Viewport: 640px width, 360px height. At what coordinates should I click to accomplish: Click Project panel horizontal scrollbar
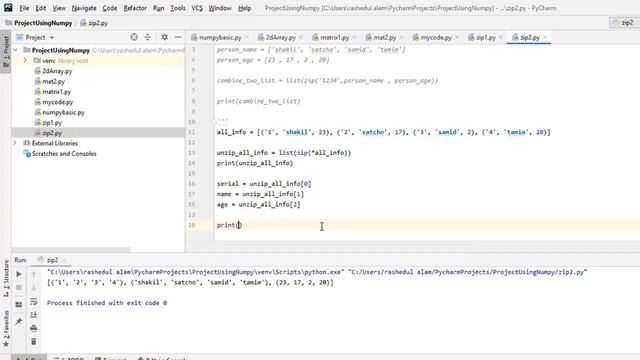tap(71, 250)
